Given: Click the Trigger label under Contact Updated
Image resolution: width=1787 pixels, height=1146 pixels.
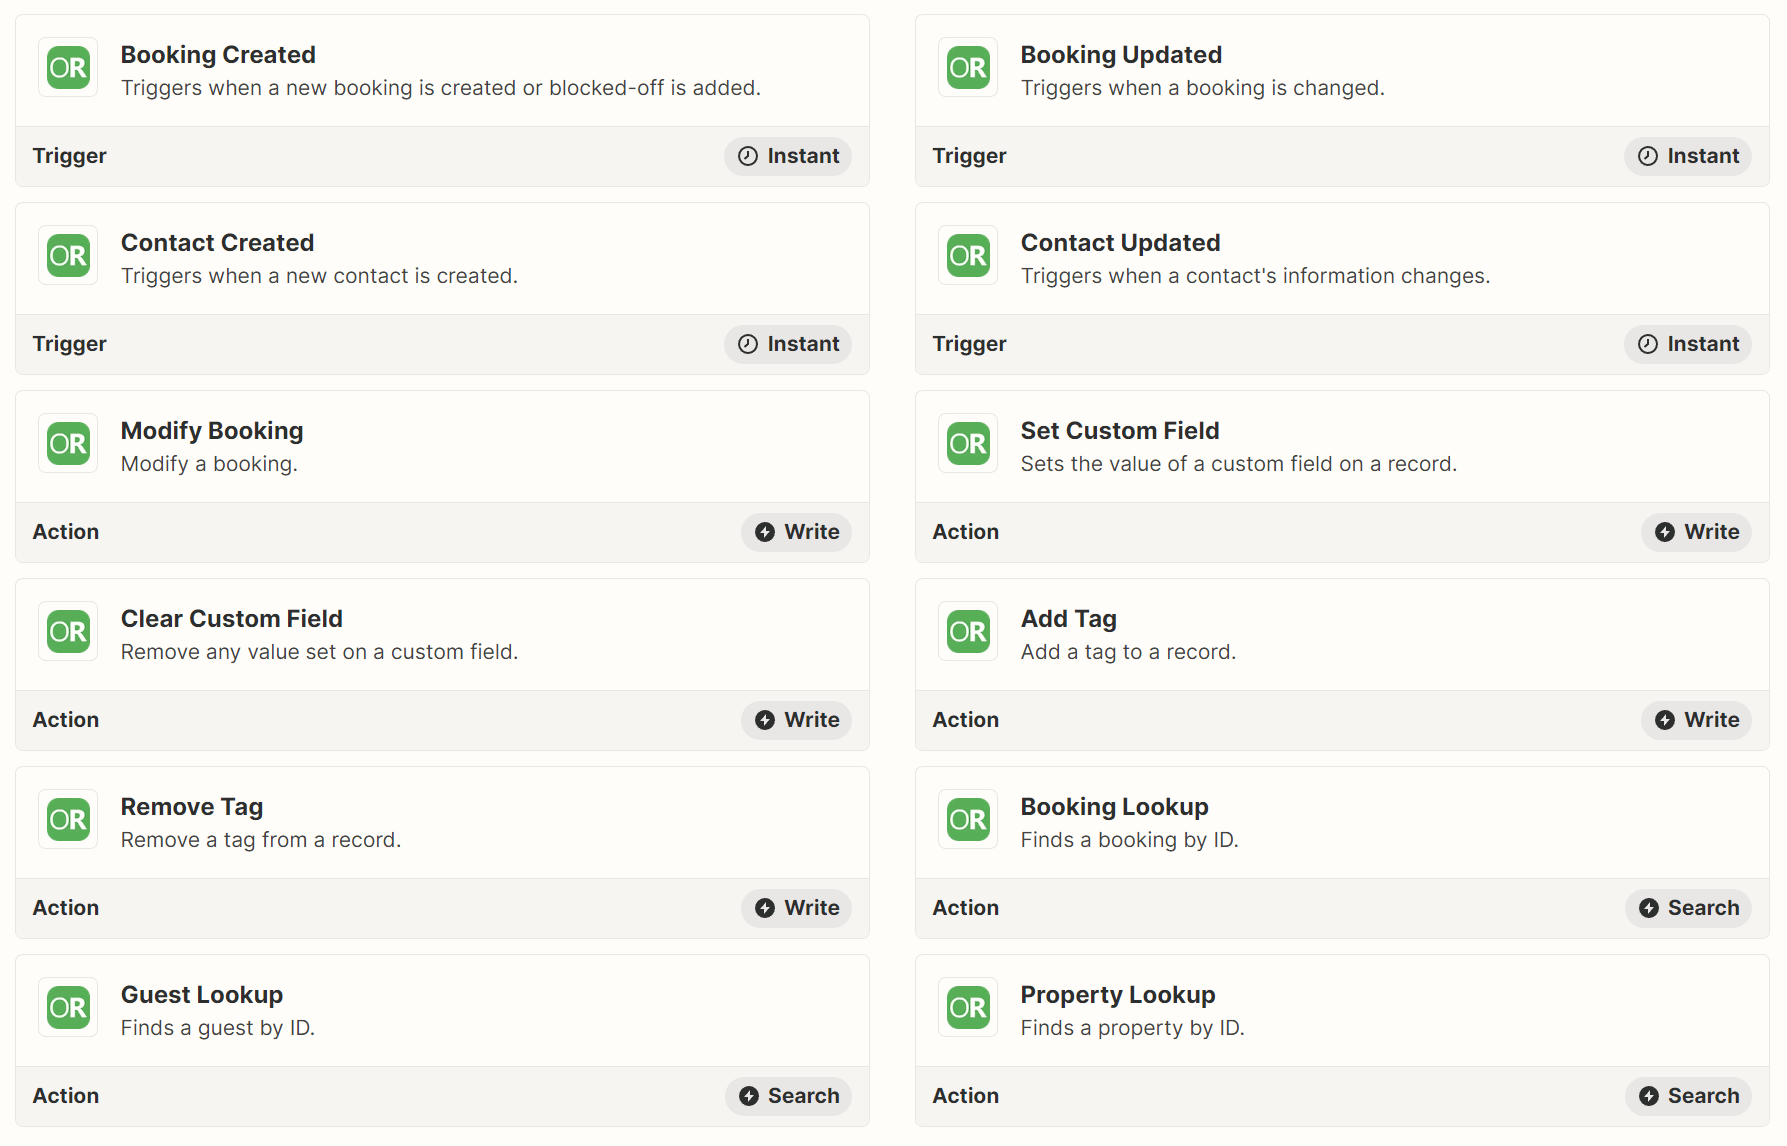Looking at the screenshot, I should point(969,344).
